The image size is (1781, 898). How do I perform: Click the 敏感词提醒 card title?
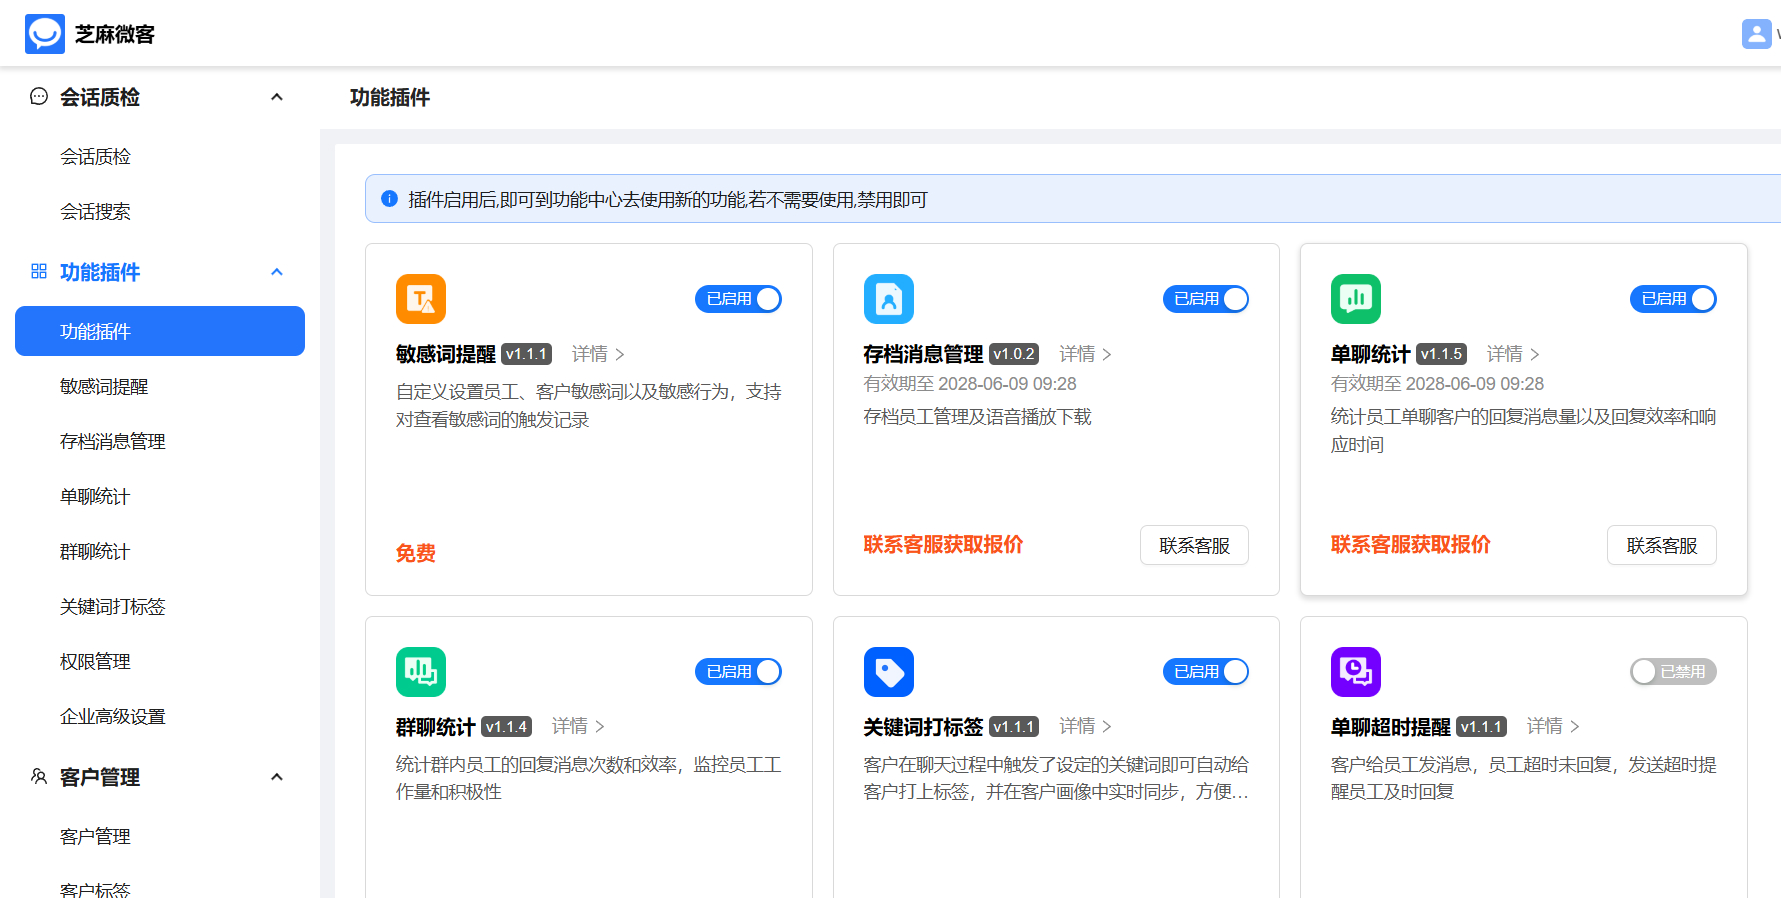(446, 354)
